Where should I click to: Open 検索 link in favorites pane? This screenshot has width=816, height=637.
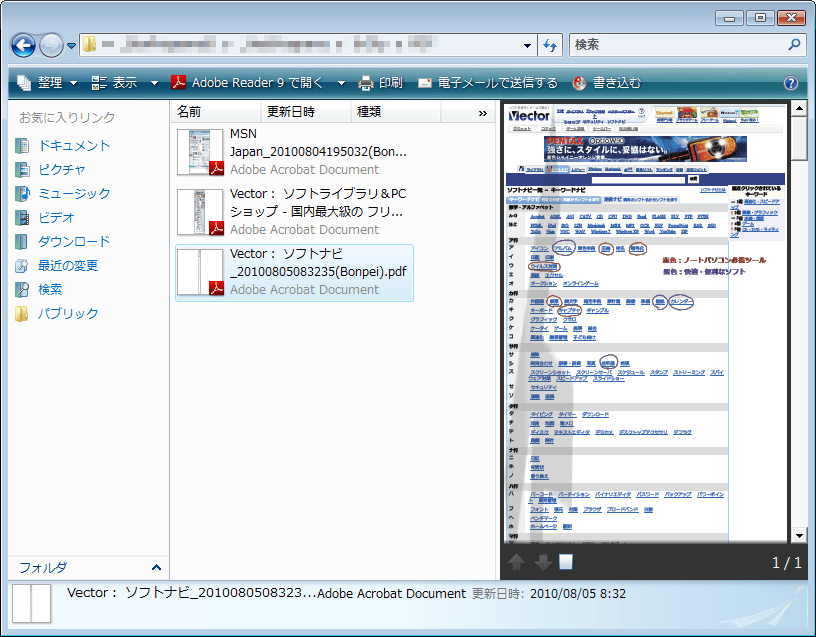point(50,289)
